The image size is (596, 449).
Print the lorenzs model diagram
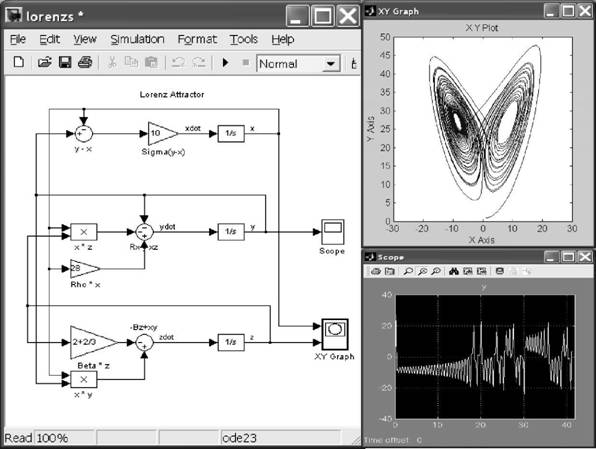pos(85,62)
